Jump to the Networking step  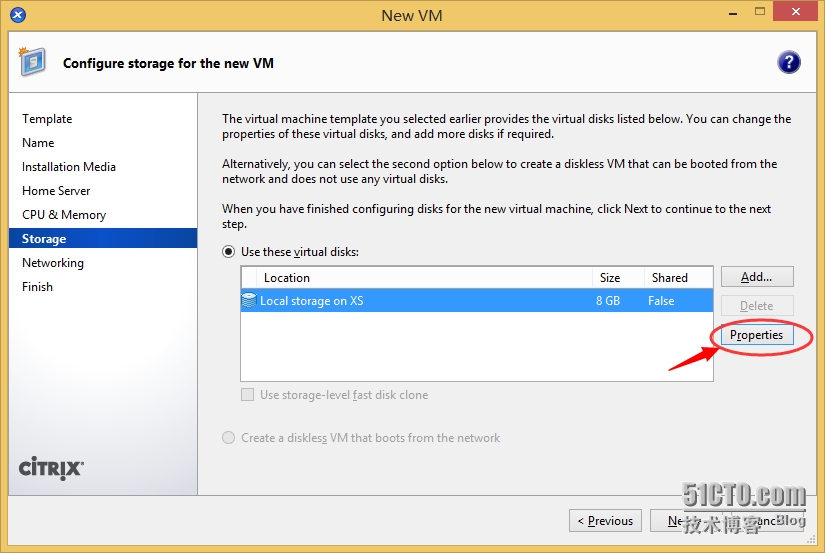[53, 263]
